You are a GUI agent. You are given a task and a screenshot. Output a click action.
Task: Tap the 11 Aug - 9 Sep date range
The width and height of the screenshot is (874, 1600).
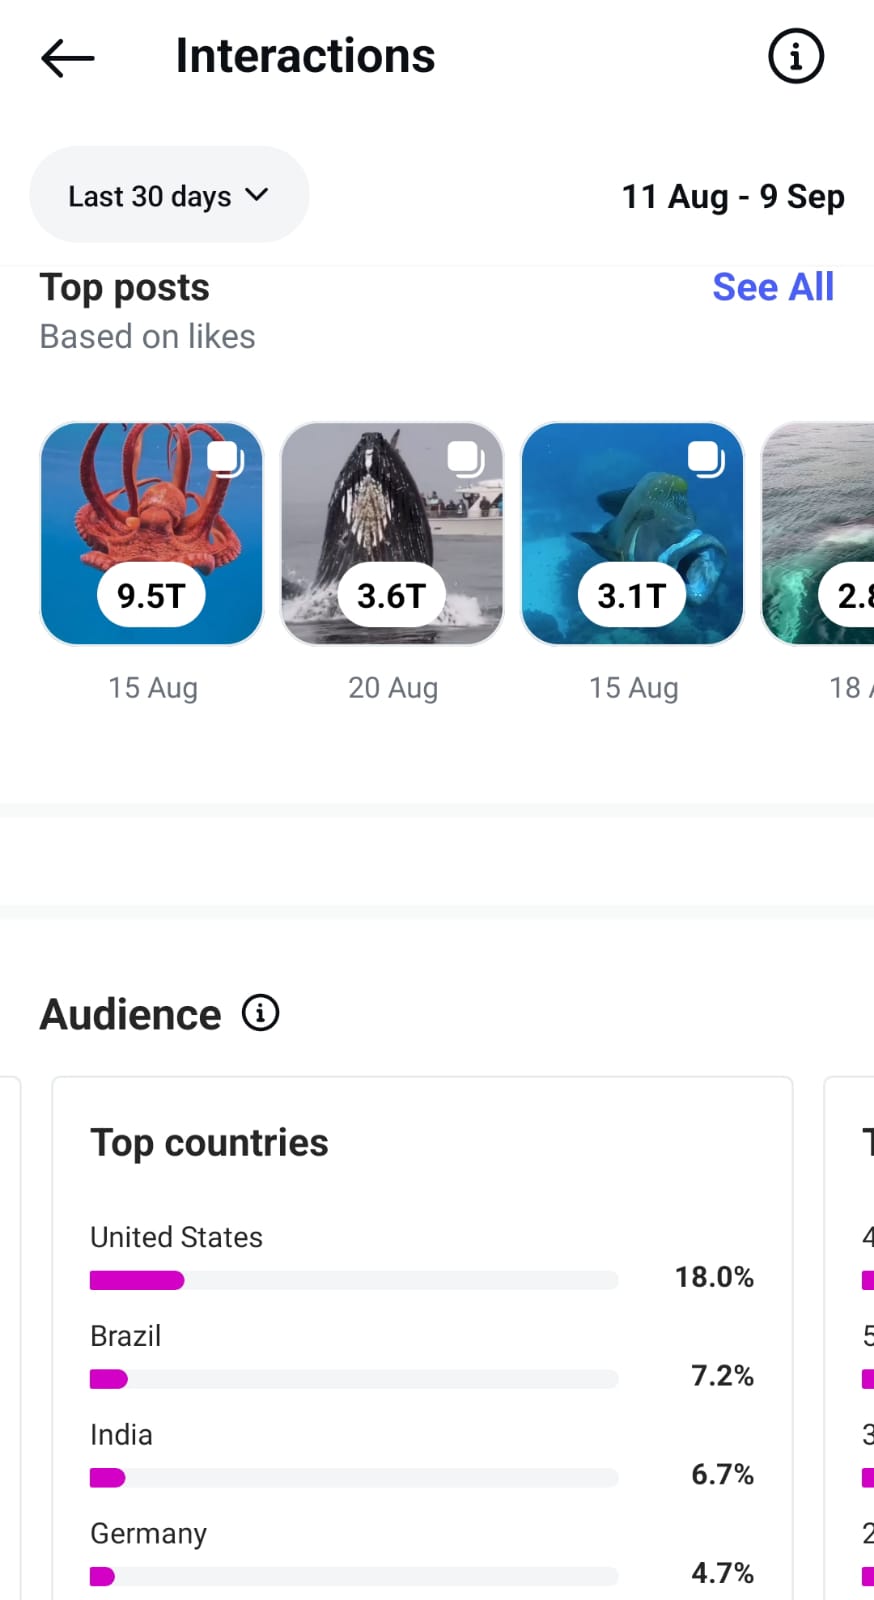732,196
